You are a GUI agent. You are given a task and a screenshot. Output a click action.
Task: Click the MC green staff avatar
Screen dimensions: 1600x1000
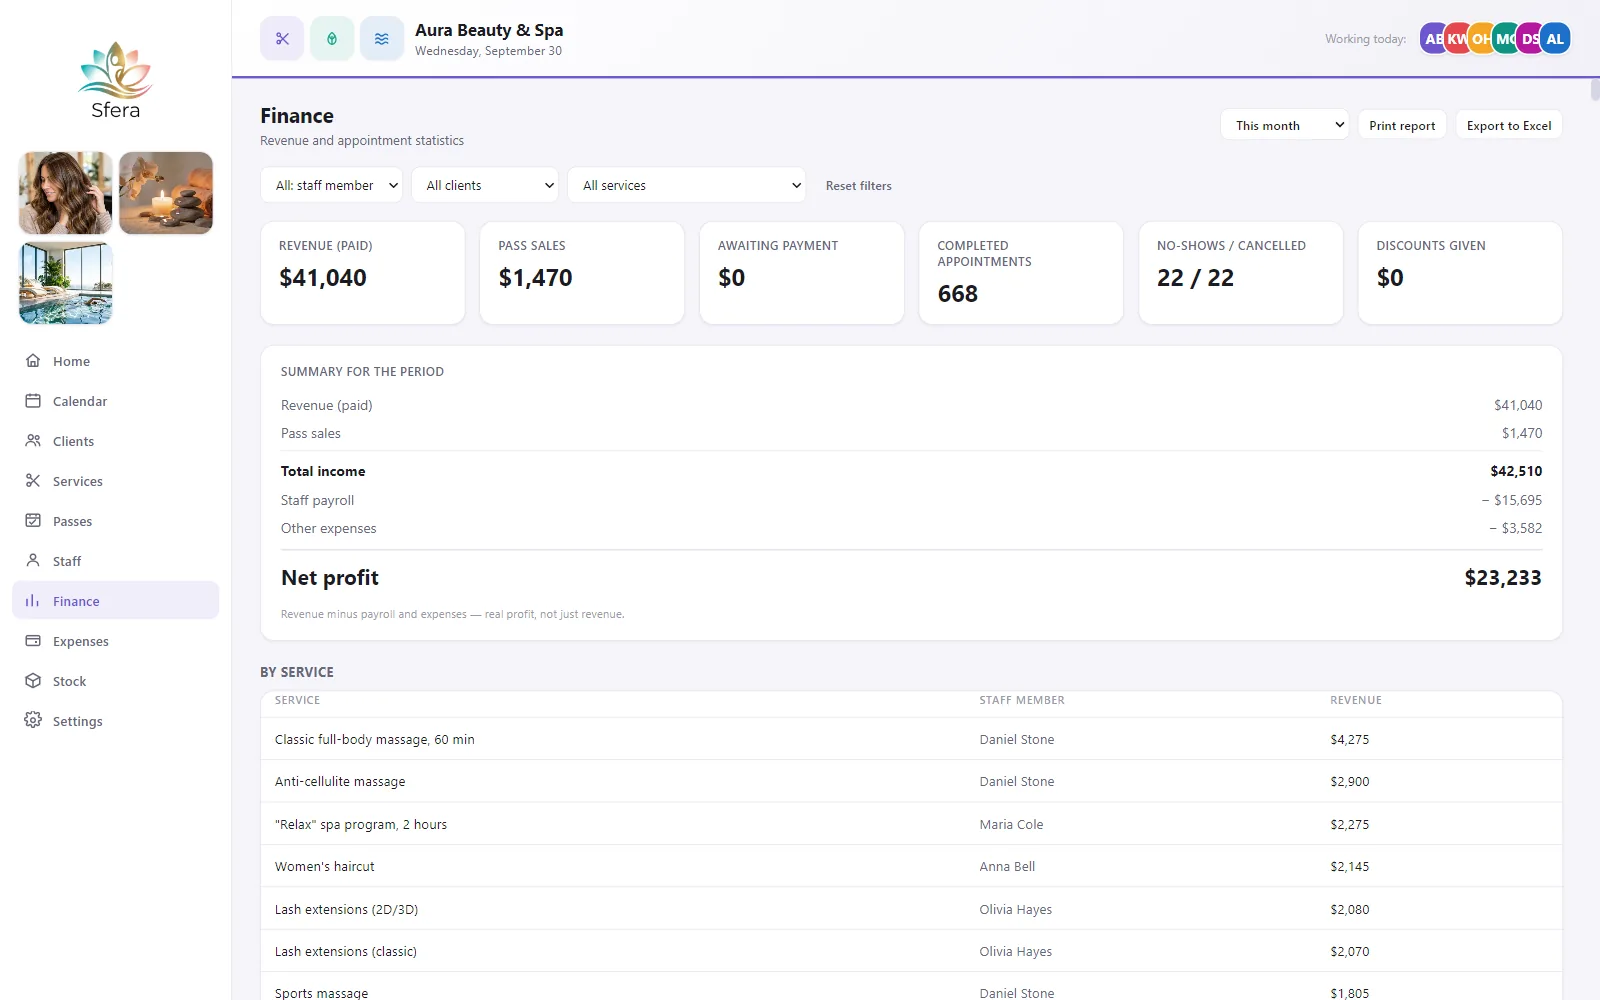[1505, 39]
